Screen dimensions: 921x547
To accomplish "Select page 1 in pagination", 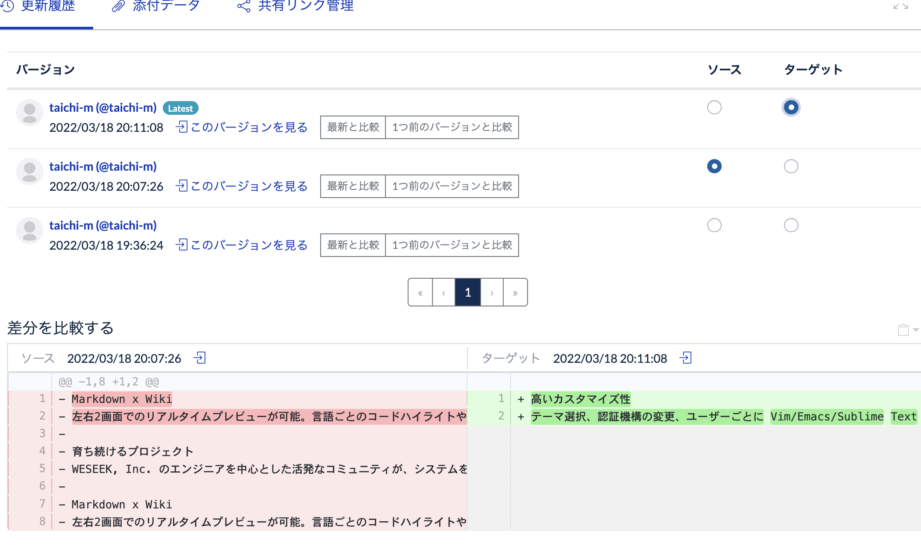I will pyautogui.click(x=468, y=292).
